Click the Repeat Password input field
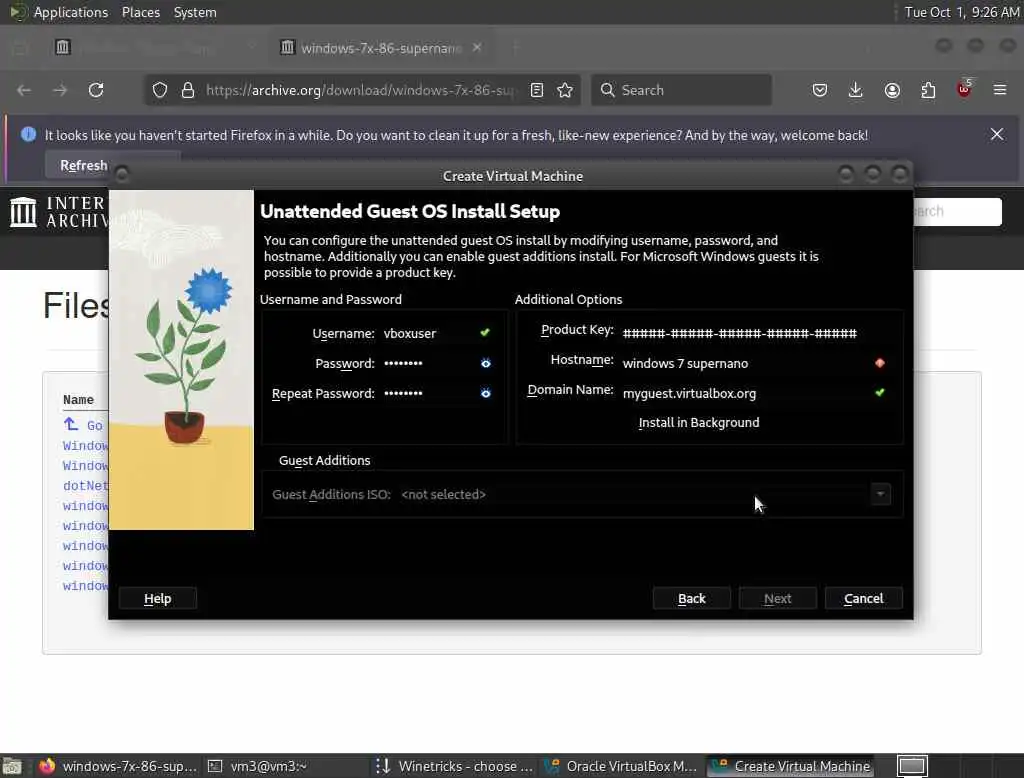 click(x=430, y=393)
